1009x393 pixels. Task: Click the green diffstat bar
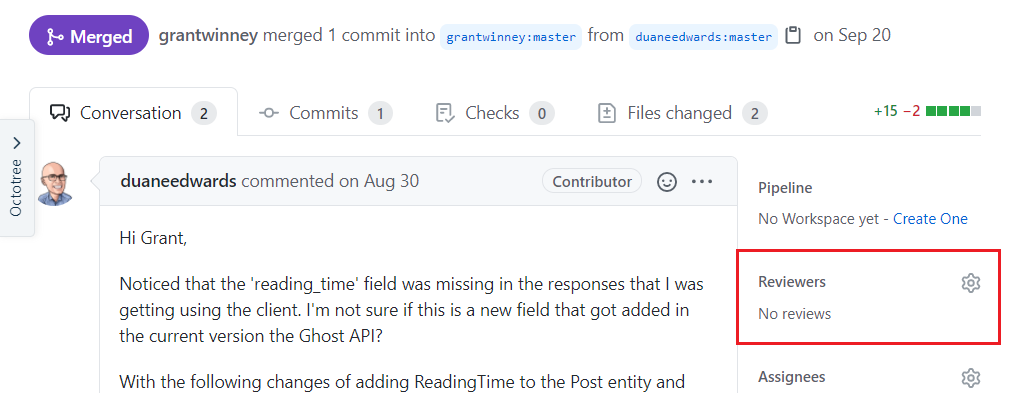point(953,111)
